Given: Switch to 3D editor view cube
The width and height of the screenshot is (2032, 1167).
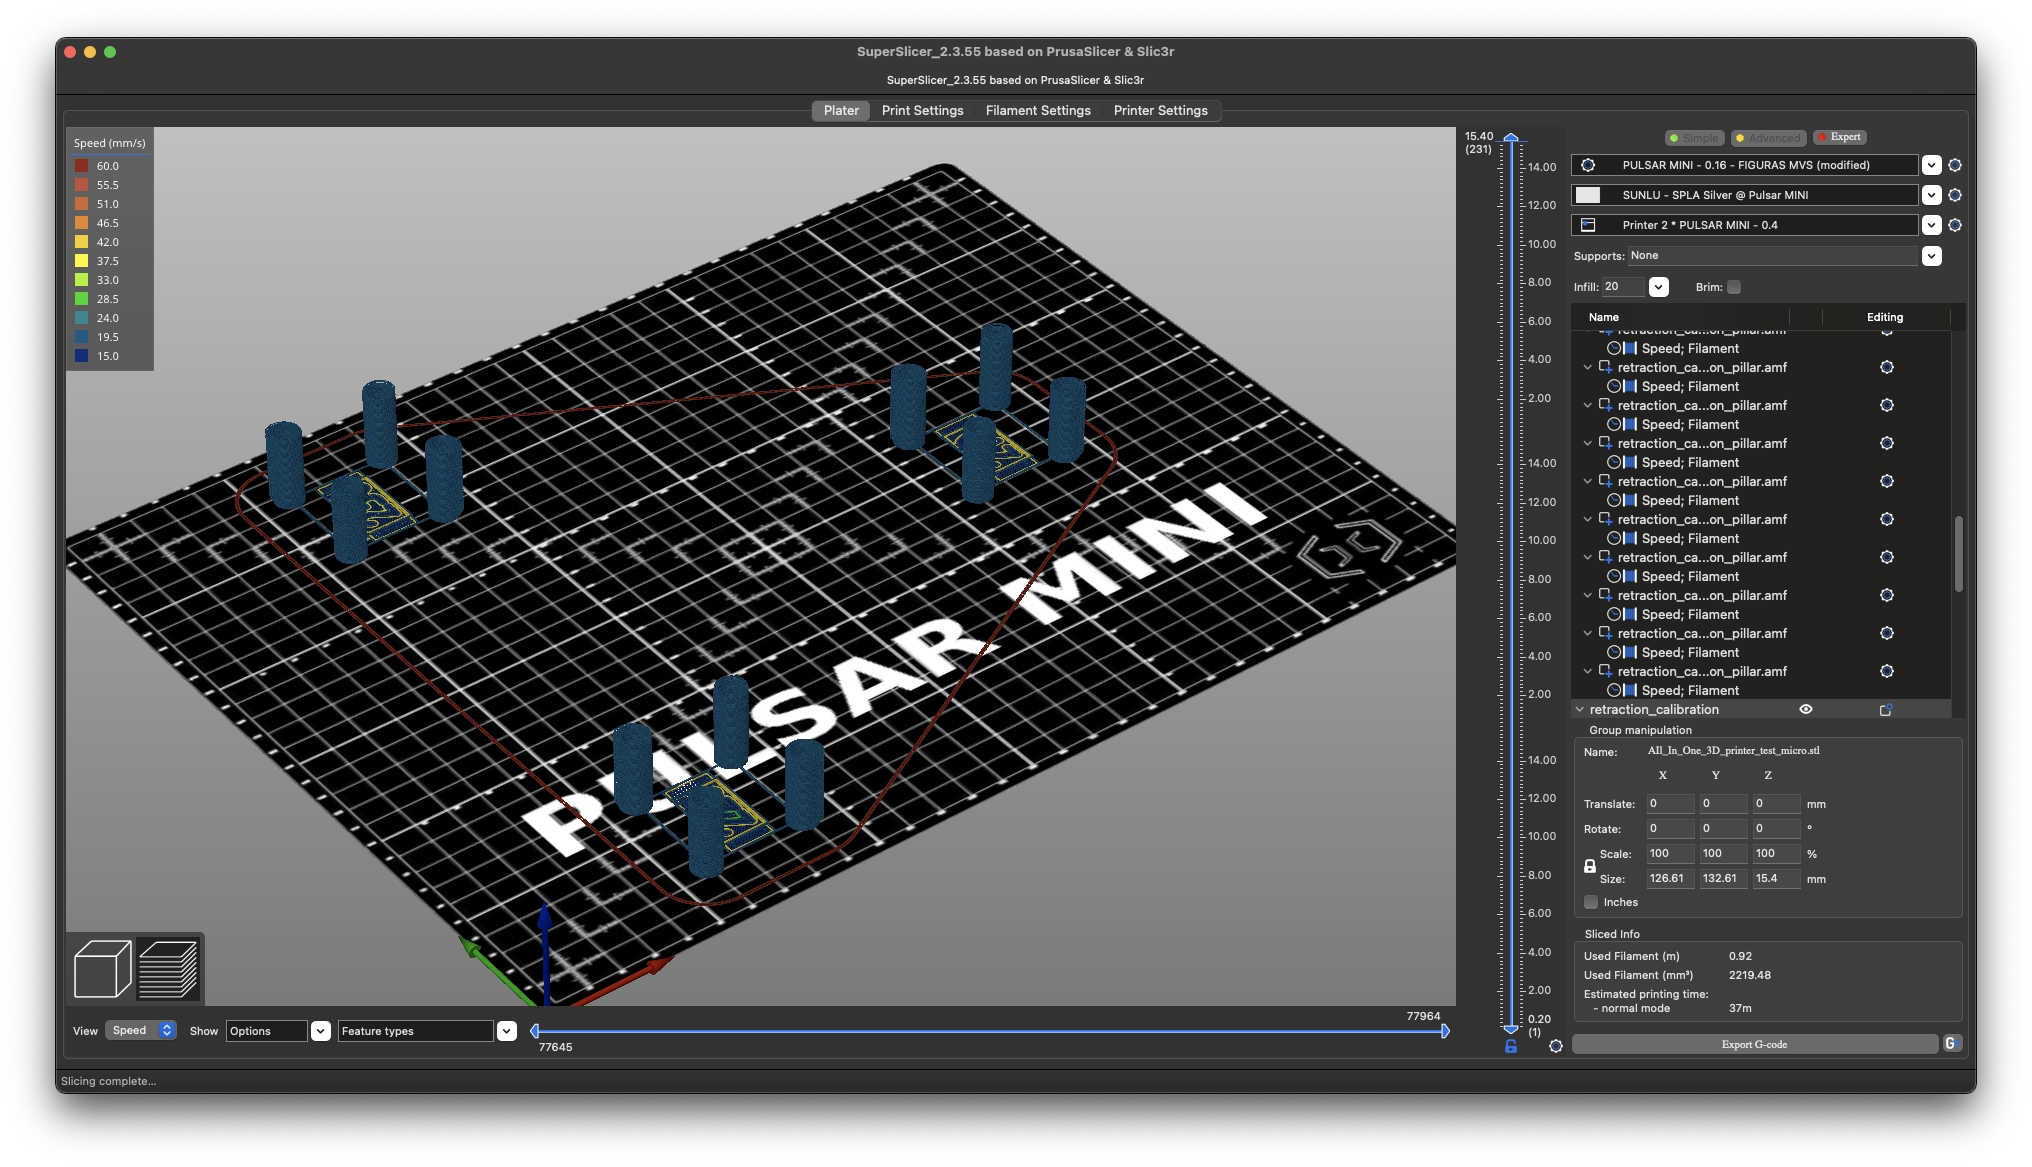Looking at the screenshot, I should [x=102, y=968].
